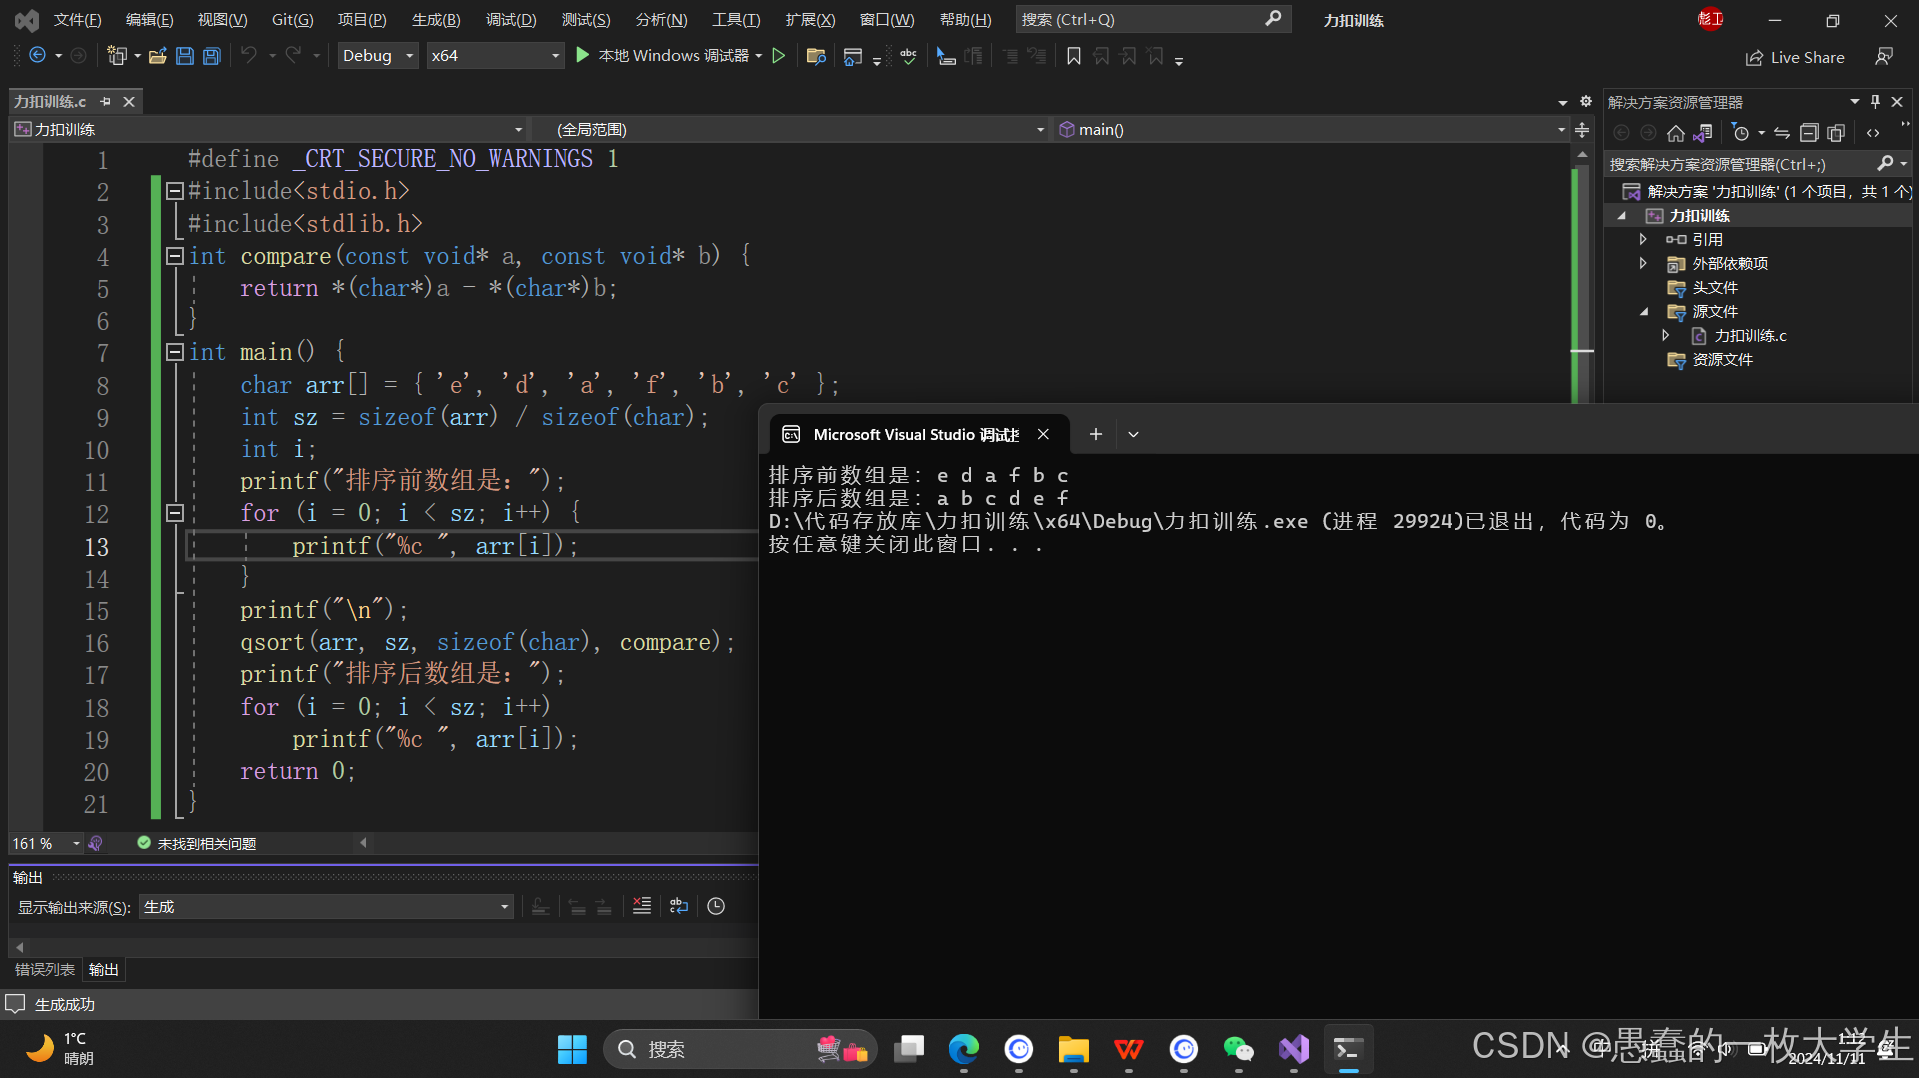Switch views icon in Solution Explorer toolbar
The image size is (1919, 1078).
click(x=1703, y=132)
